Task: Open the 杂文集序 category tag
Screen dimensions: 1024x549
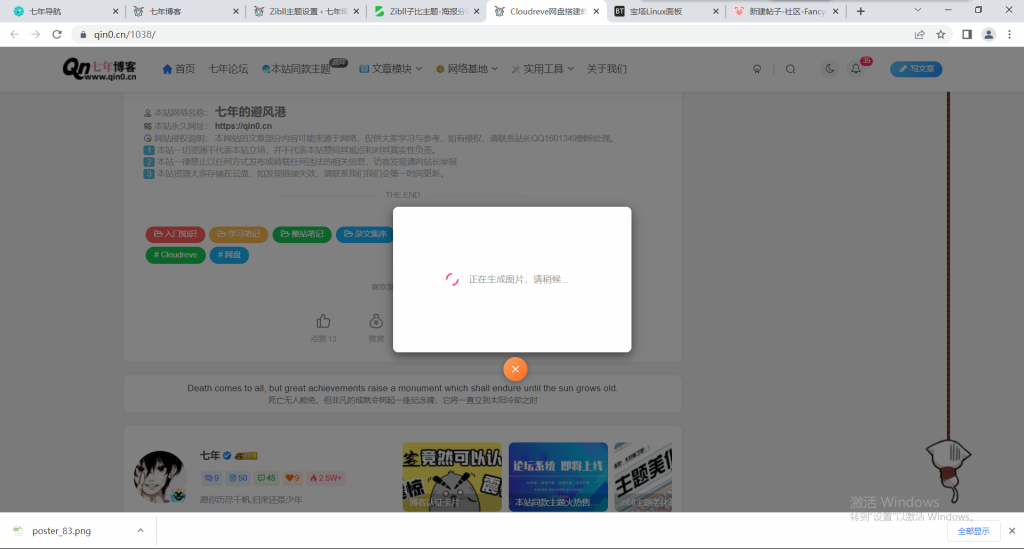Action: [x=365, y=234]
